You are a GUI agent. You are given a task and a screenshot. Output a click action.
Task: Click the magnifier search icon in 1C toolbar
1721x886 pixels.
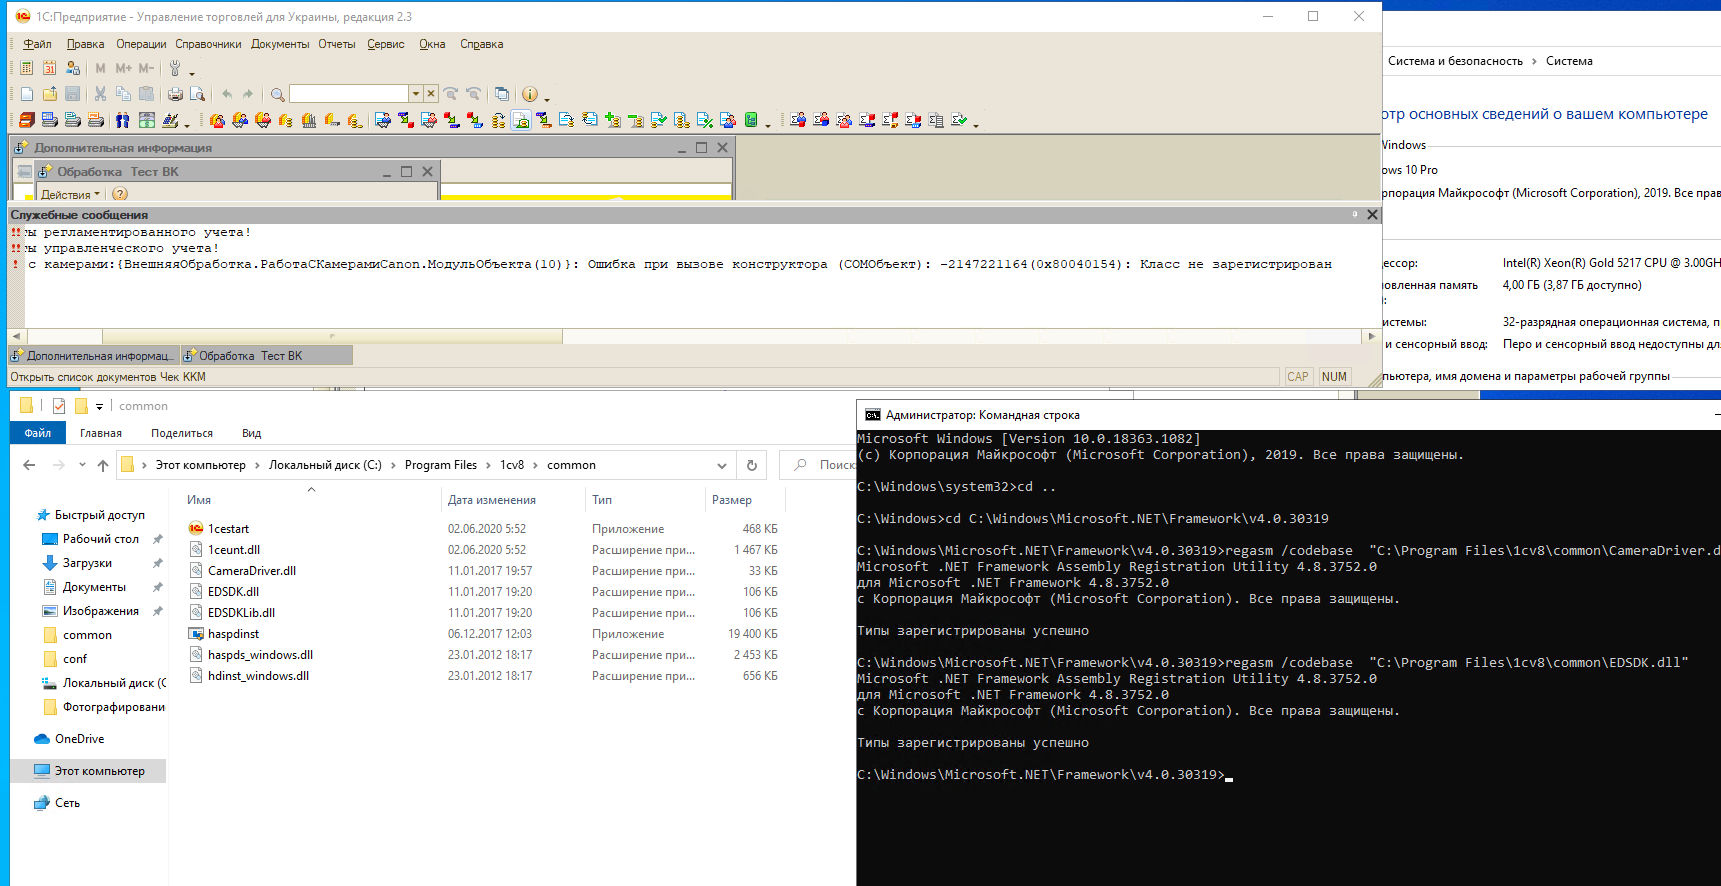(x=278, y=94)
